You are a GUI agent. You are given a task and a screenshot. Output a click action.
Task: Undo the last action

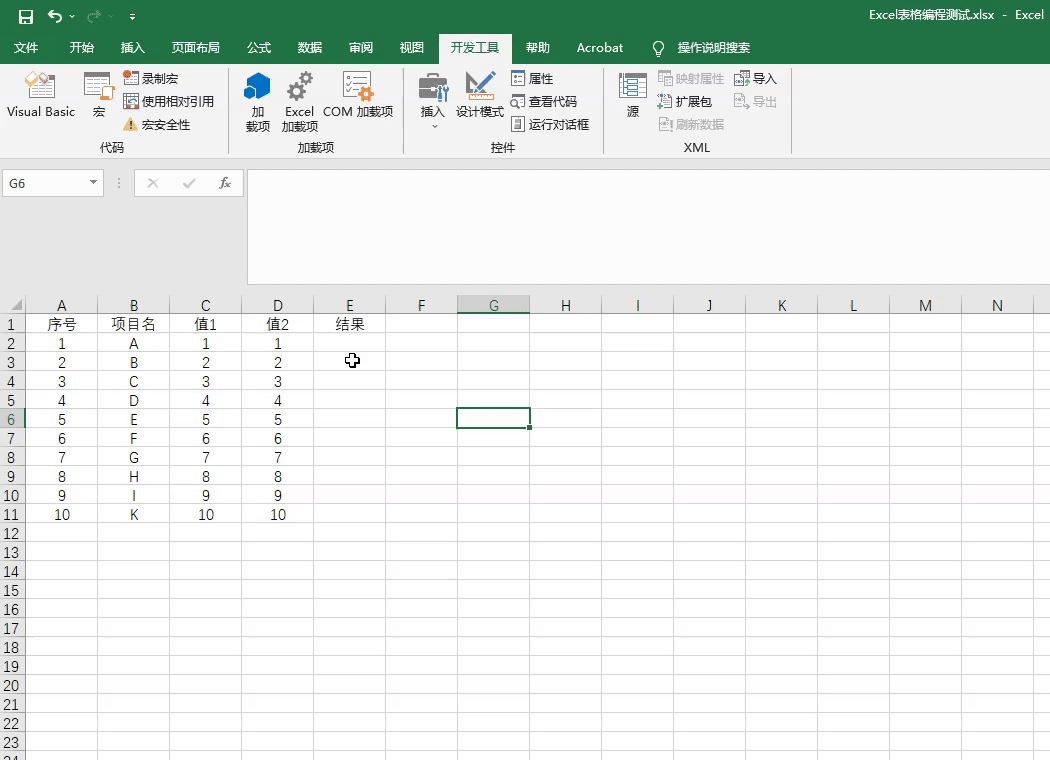click(x=55, y=16)
